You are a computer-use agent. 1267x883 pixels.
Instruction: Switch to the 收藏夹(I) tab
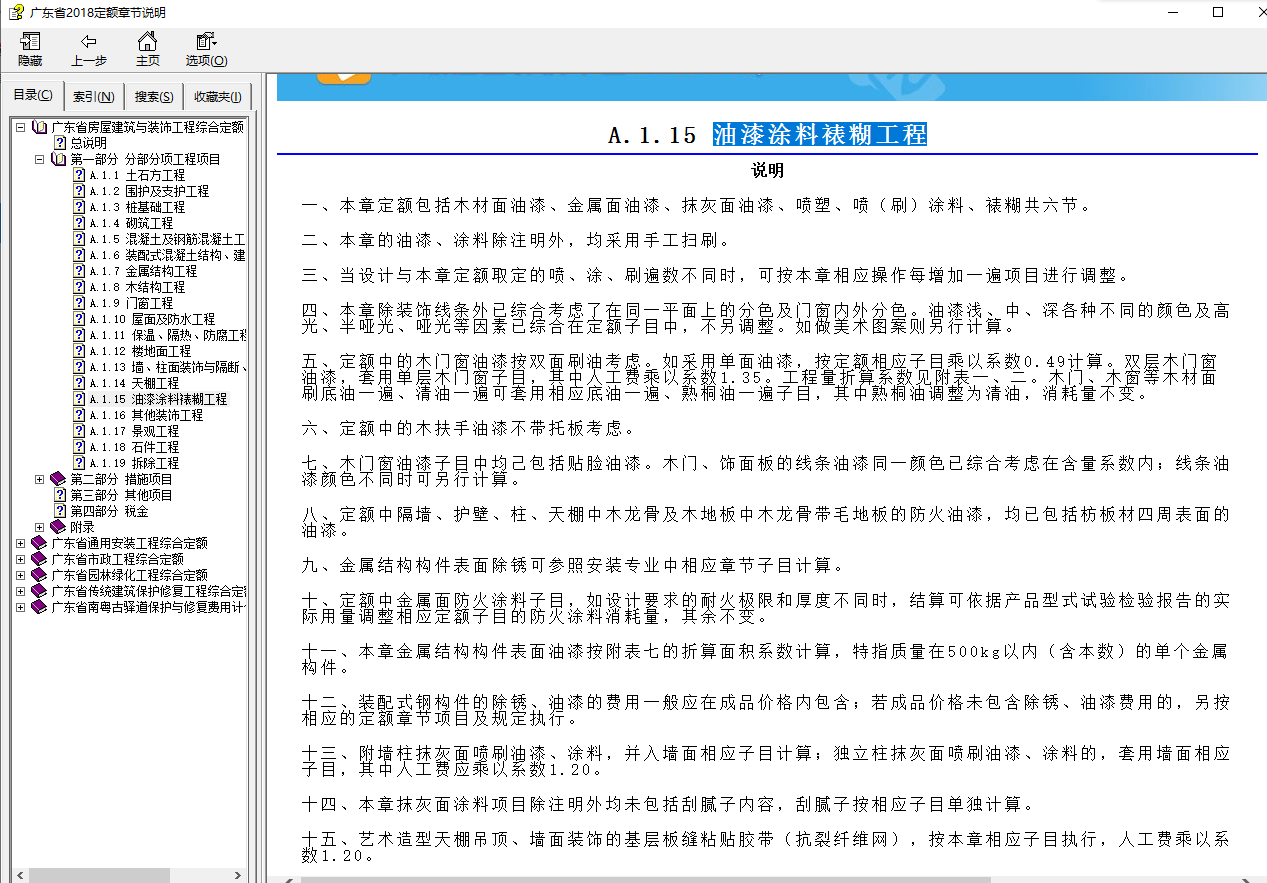pos(218,97)
